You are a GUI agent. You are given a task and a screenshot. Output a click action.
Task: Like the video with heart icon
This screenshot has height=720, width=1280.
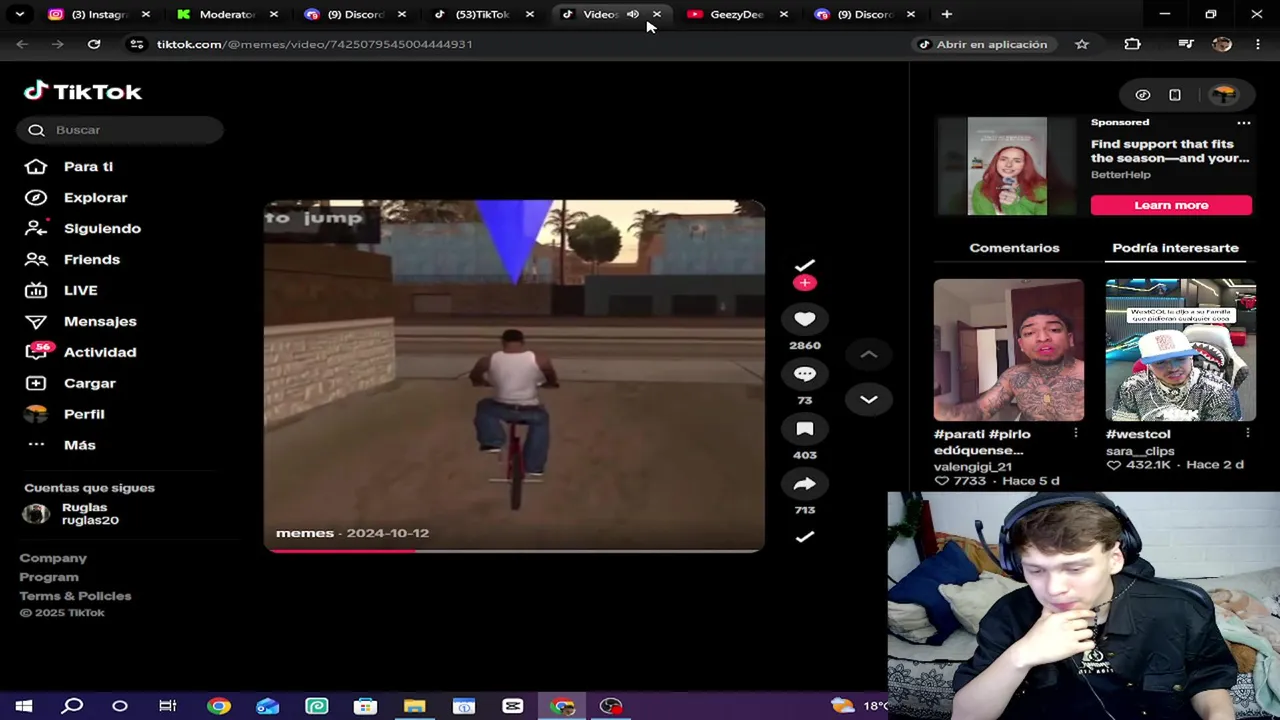click(805, 319)
